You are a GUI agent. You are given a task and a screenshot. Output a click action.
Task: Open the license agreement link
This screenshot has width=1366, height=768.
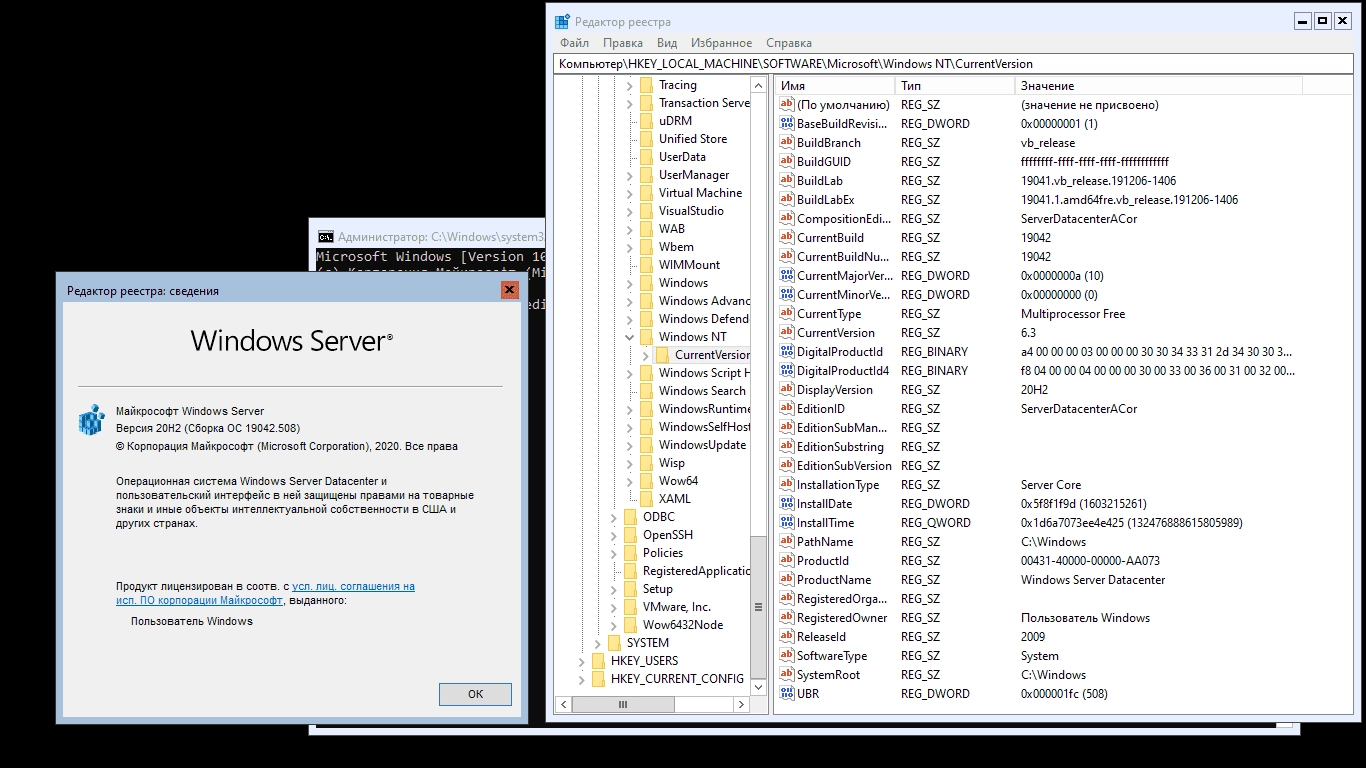(x=265, y=593)
